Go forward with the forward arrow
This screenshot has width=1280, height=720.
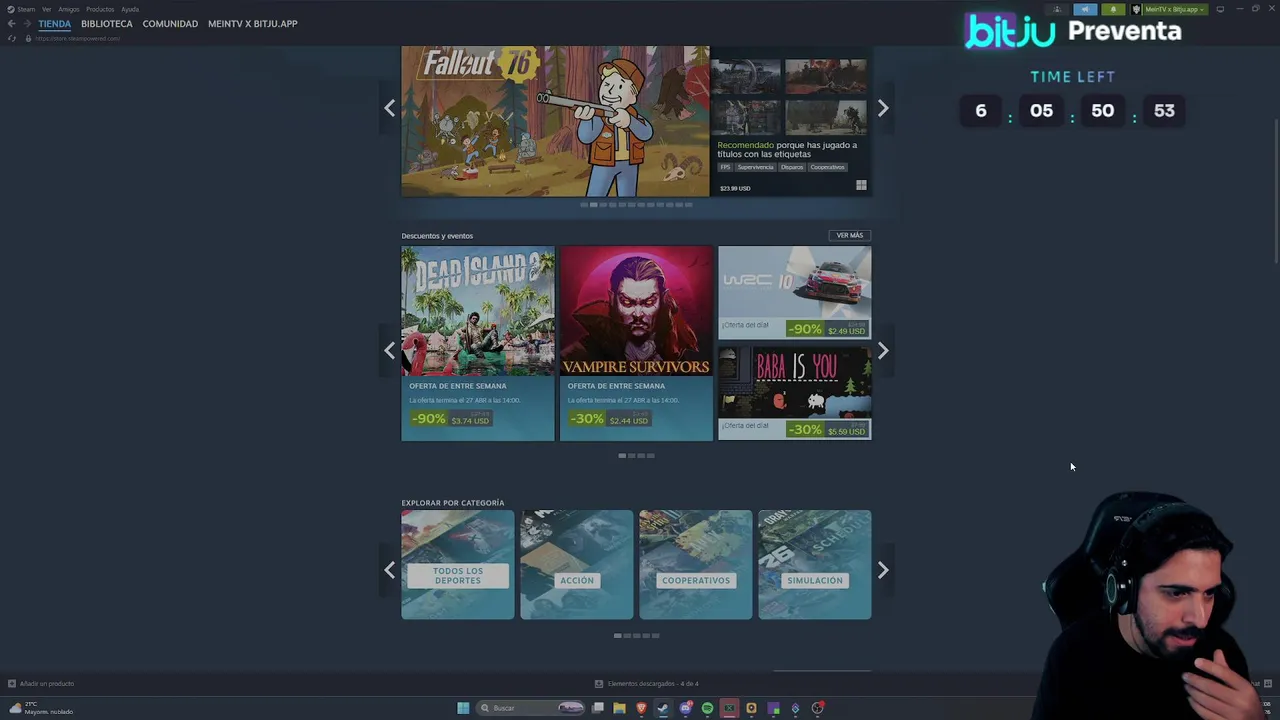pos(27,24)
